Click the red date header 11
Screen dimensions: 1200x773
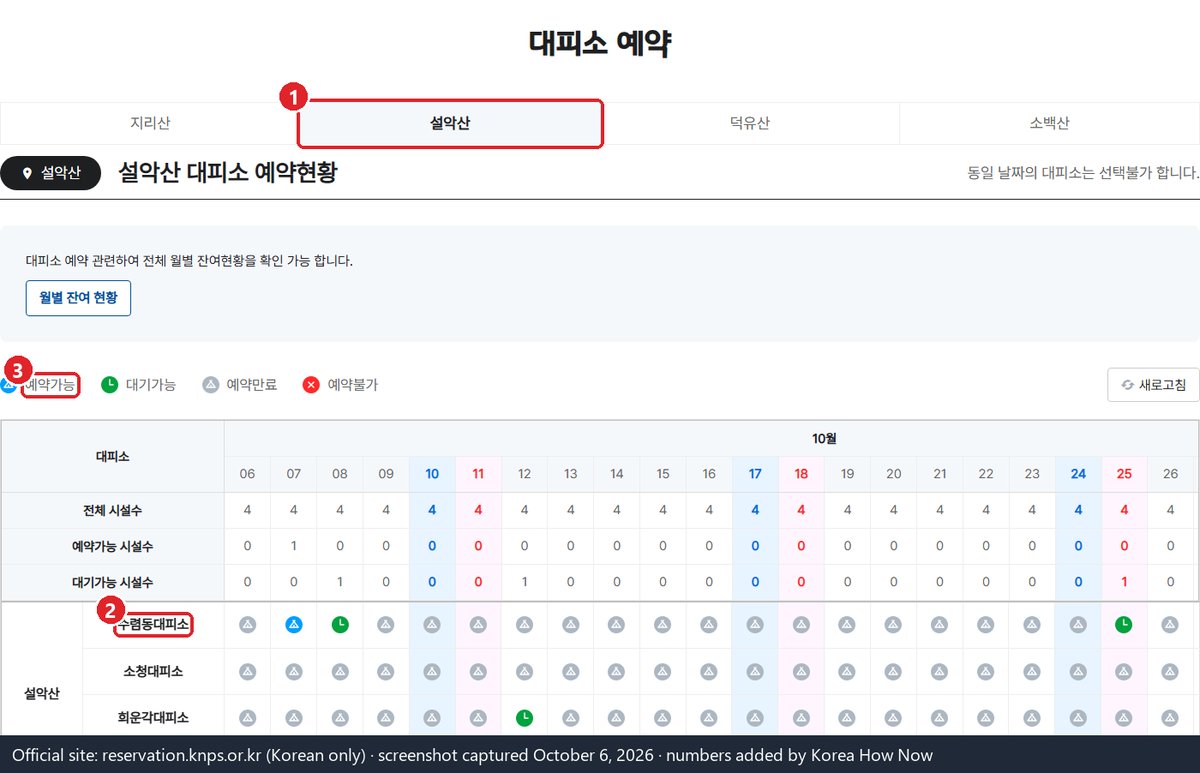(x=478, y=474)
